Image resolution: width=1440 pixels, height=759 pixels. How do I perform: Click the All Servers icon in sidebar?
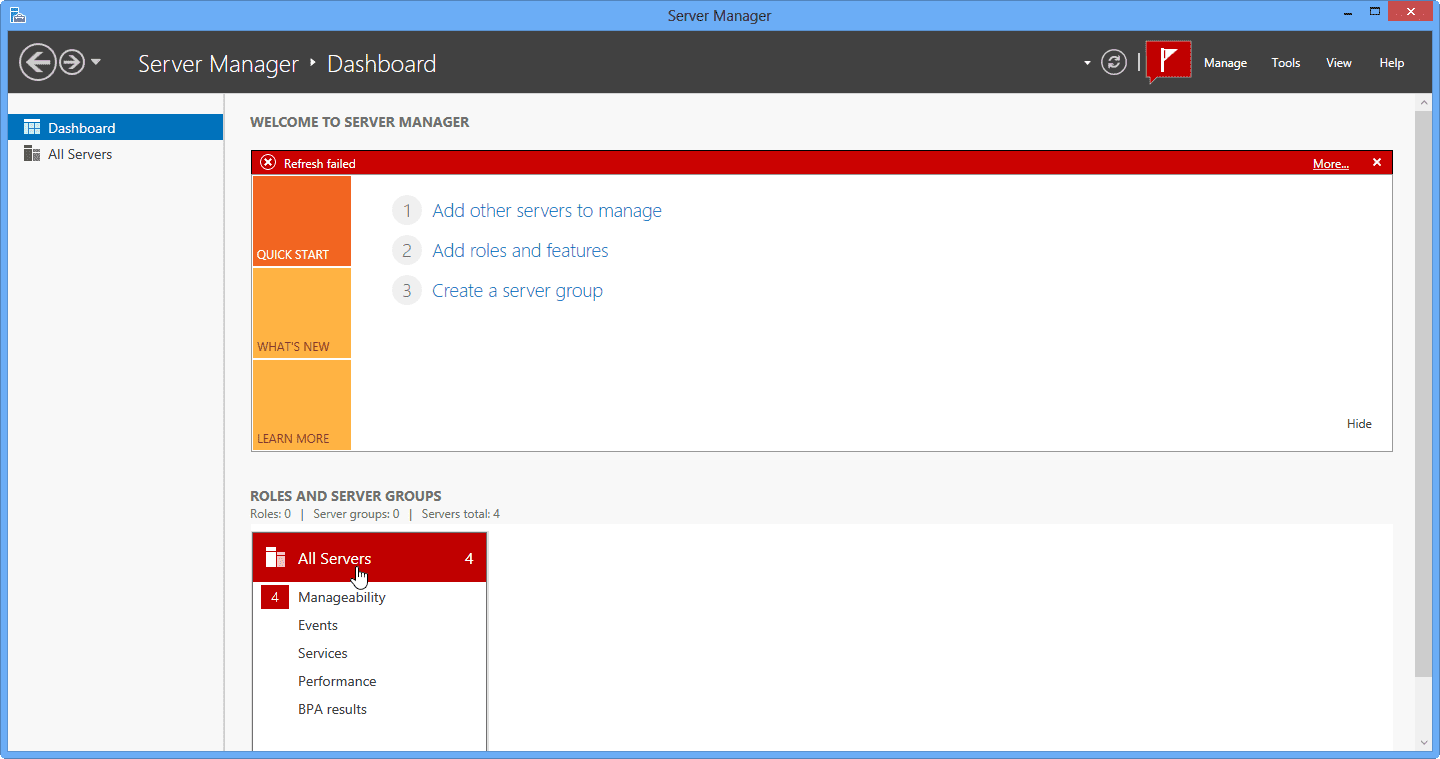pyautogui.click(x=31, y=154)
